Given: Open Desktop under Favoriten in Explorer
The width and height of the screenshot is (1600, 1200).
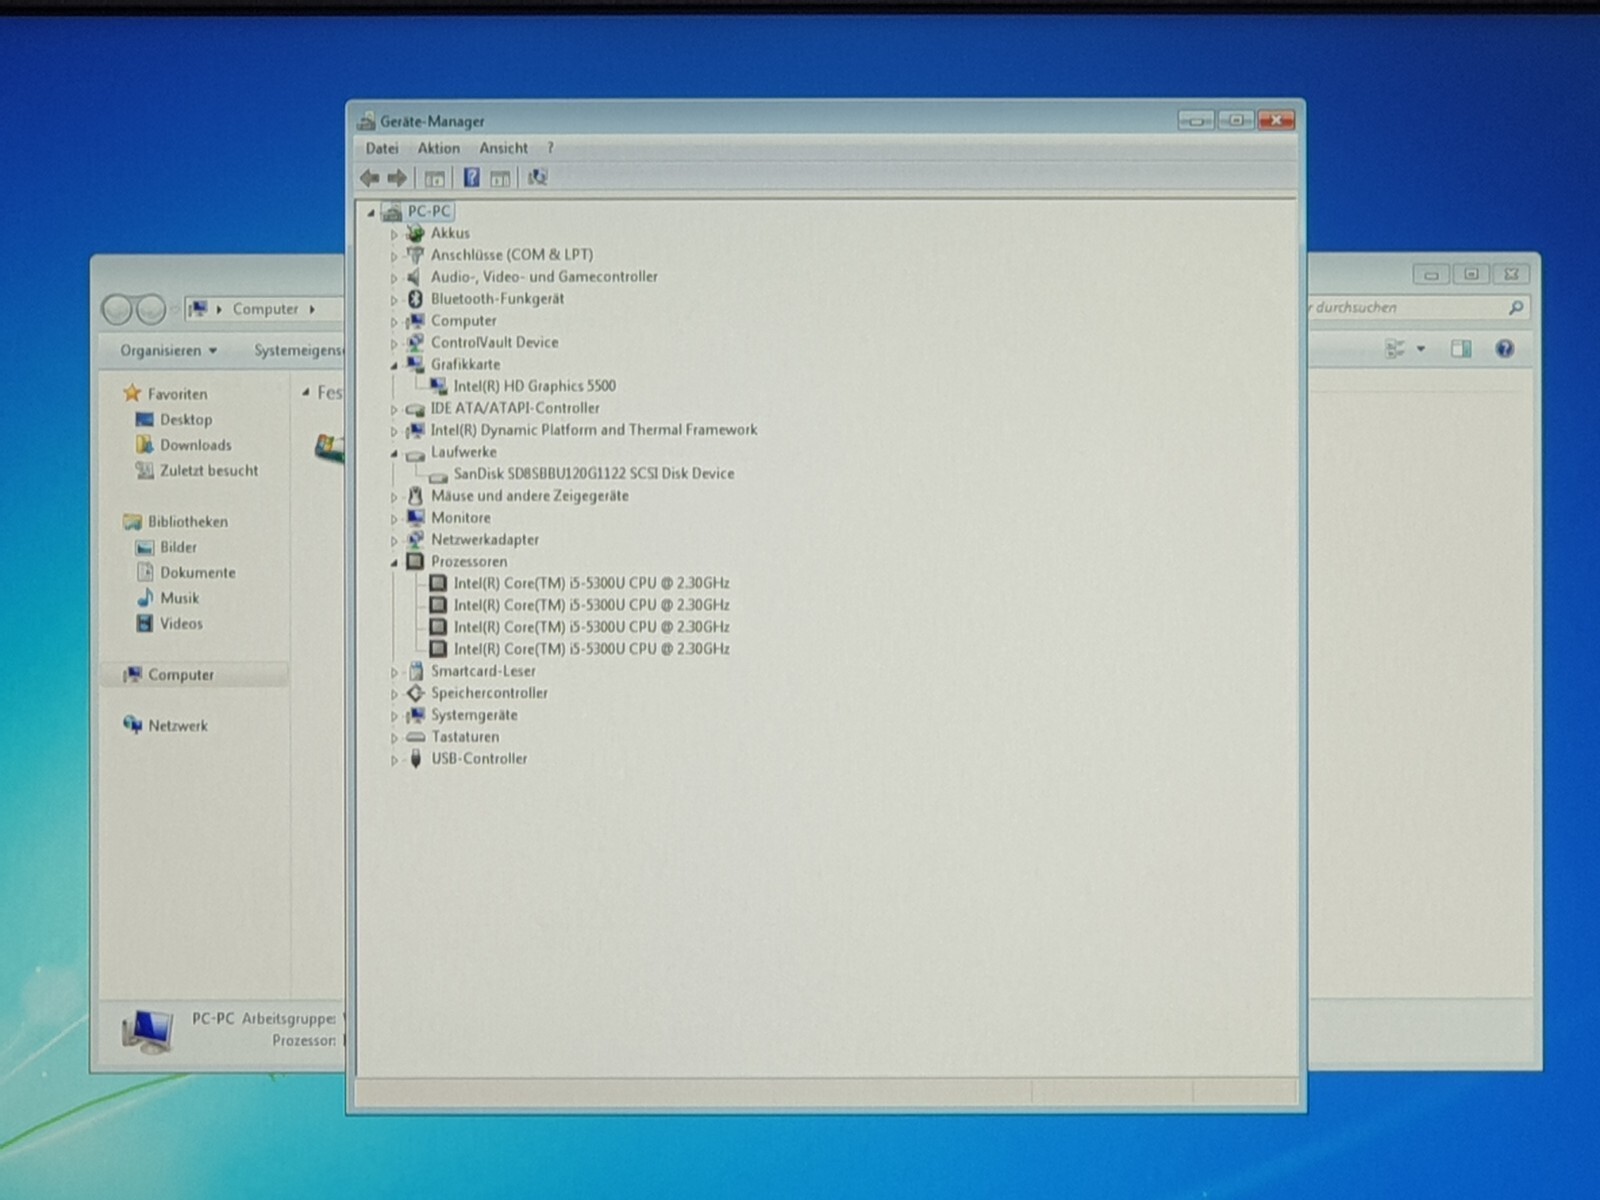Looking at the screenshot, I should [x=186, y=420].
